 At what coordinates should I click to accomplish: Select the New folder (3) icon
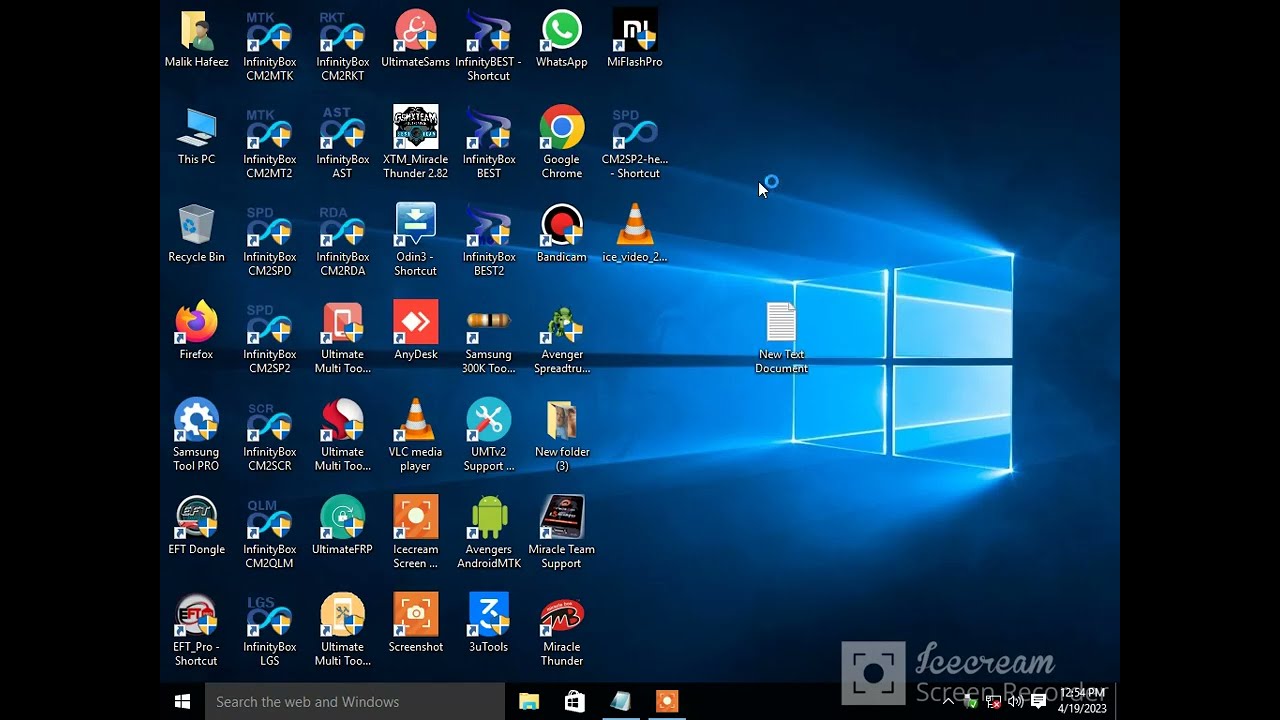click(561, 436)
